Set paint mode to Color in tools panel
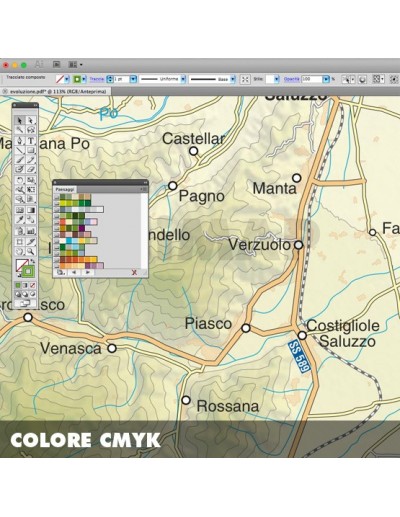Viewport: 400px width, 517px height. point(18,285)
